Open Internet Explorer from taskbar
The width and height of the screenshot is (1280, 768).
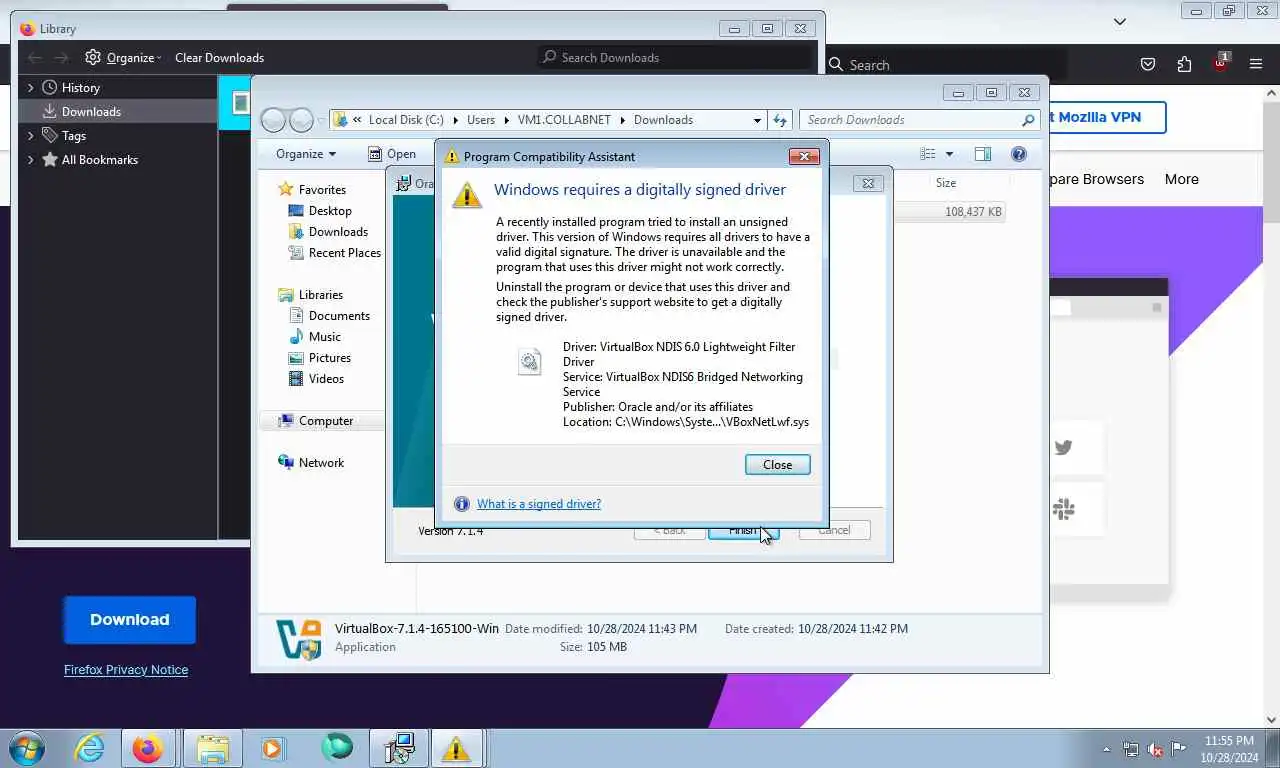coord(90,748)
